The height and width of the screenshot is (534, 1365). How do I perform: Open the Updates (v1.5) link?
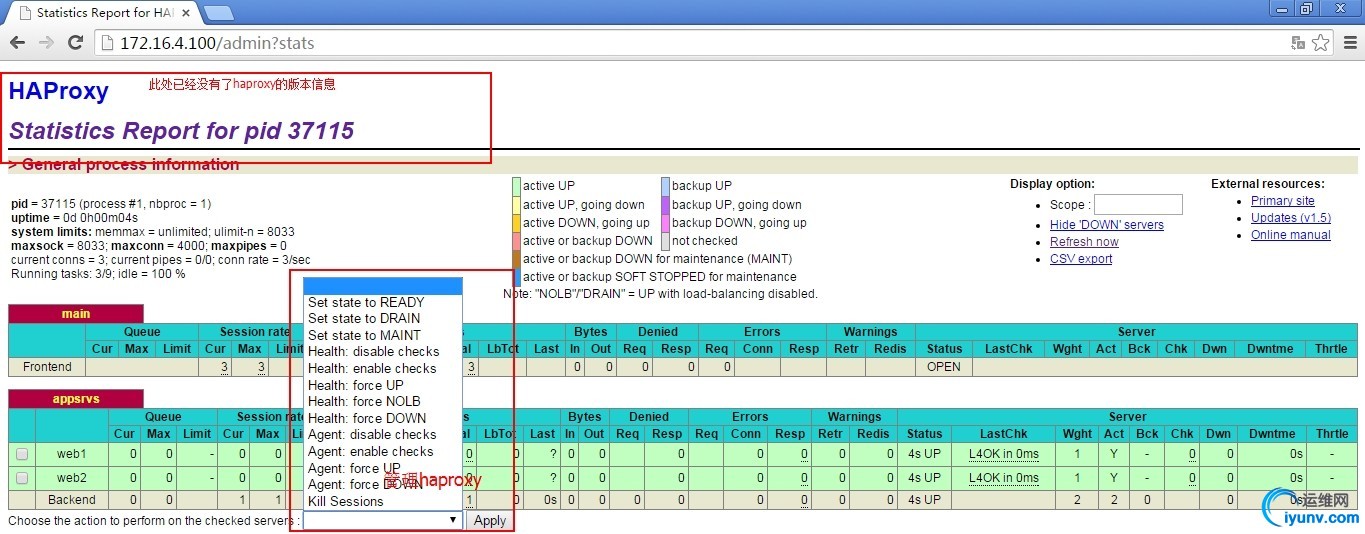point(1291,218)
